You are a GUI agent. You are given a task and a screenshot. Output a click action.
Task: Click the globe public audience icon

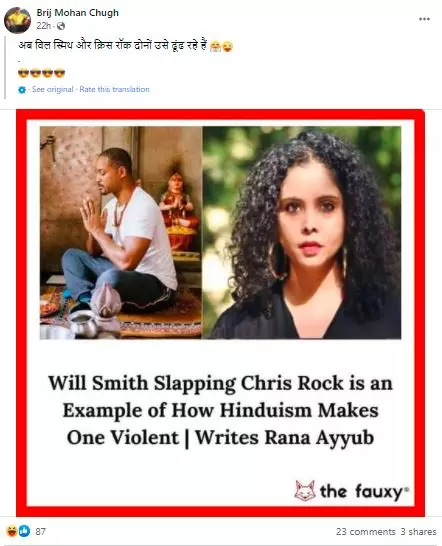61,26
